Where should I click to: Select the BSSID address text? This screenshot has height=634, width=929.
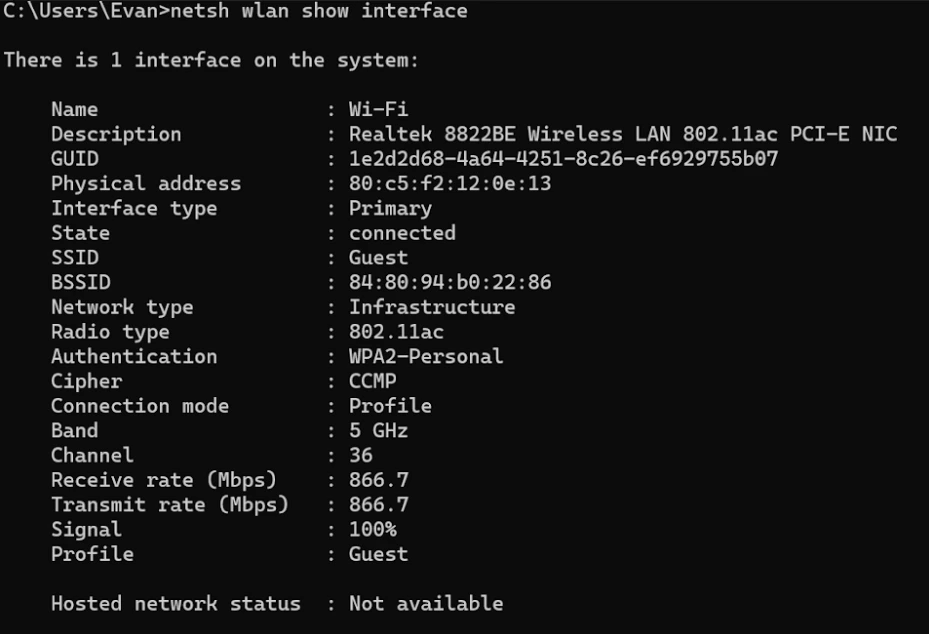pos(424,282)
